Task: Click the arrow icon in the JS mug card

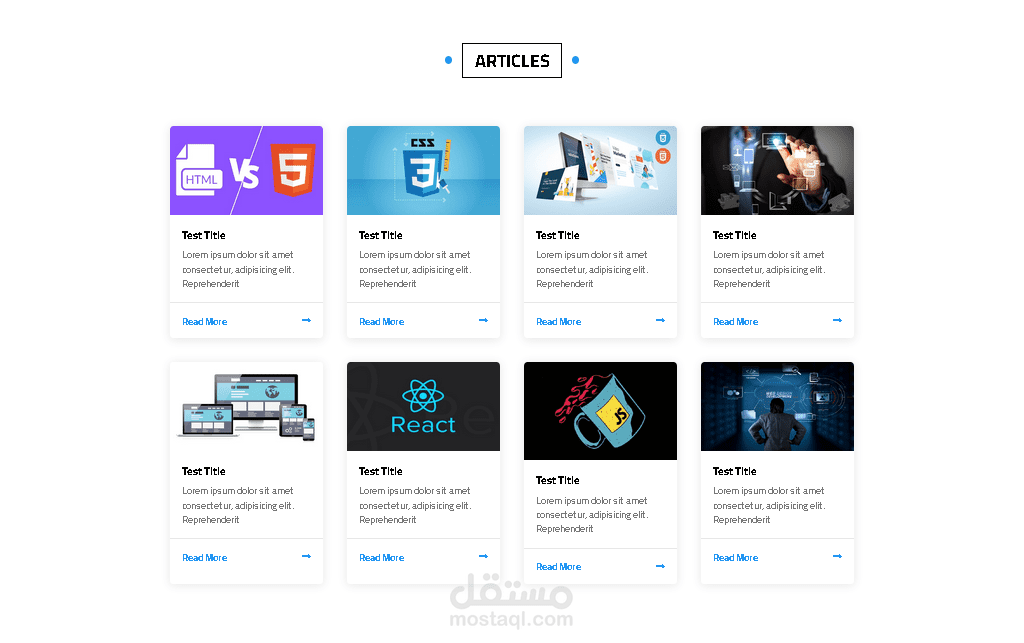Action: [x=660, y=567]
